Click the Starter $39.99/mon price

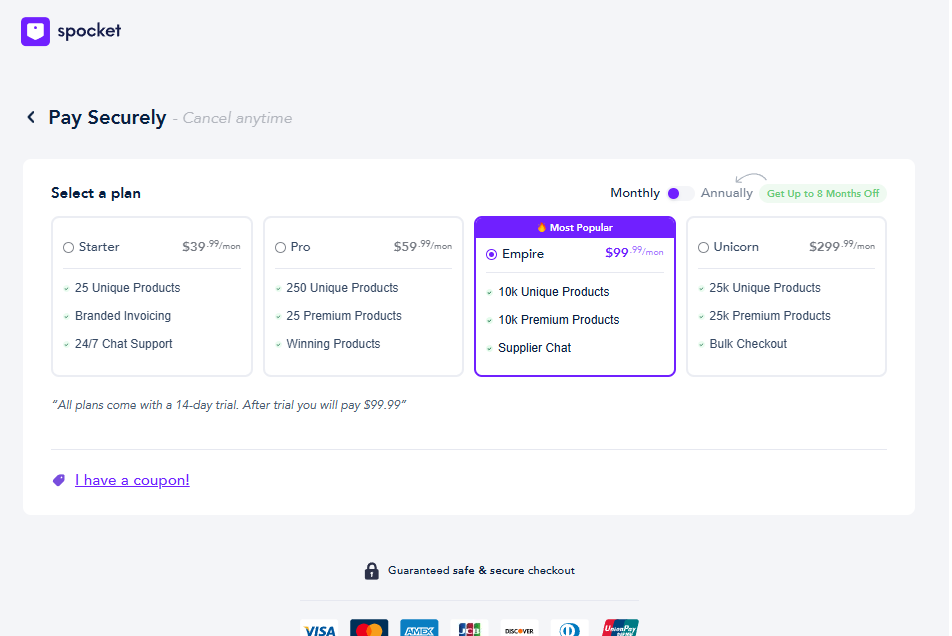(211, 246)
